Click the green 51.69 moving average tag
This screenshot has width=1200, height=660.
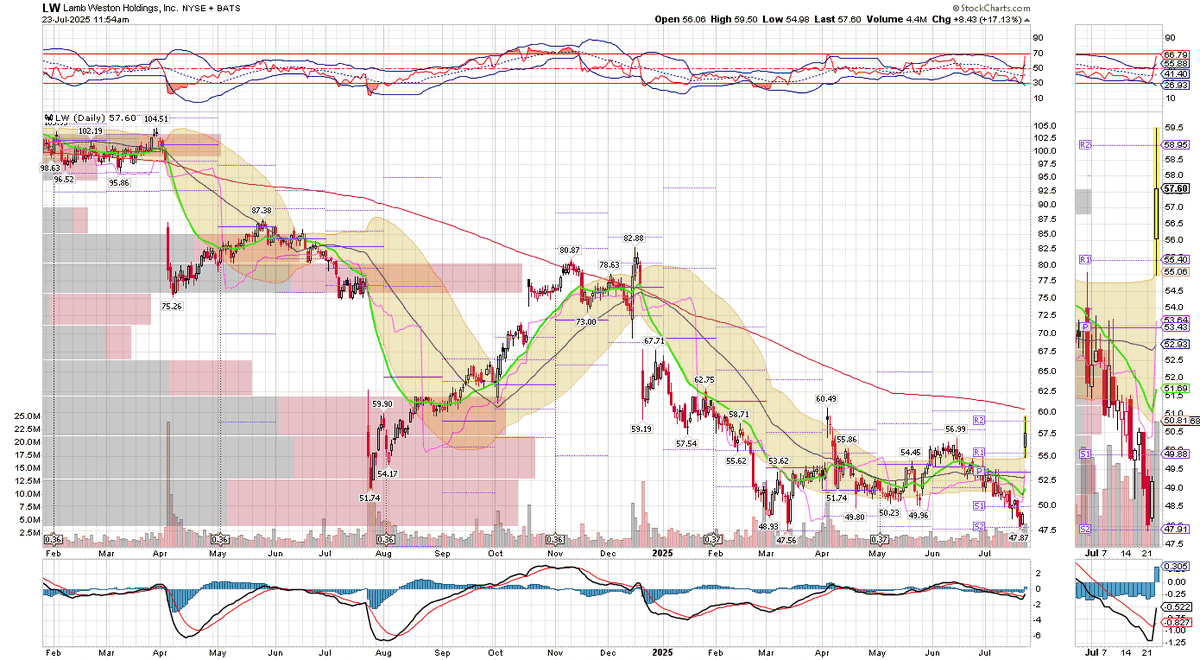click(x=1176, y=386)
